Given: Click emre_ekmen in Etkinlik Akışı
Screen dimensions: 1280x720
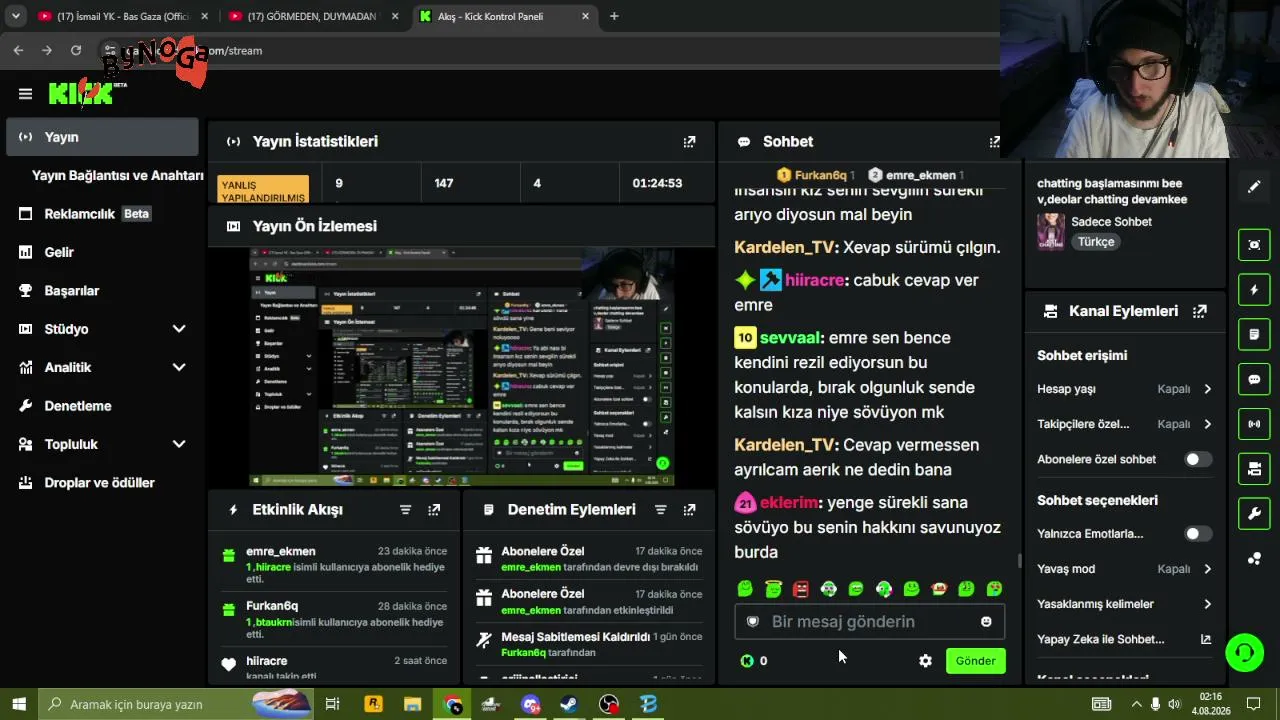Looking at the screenshot, I should pos(281,552).
